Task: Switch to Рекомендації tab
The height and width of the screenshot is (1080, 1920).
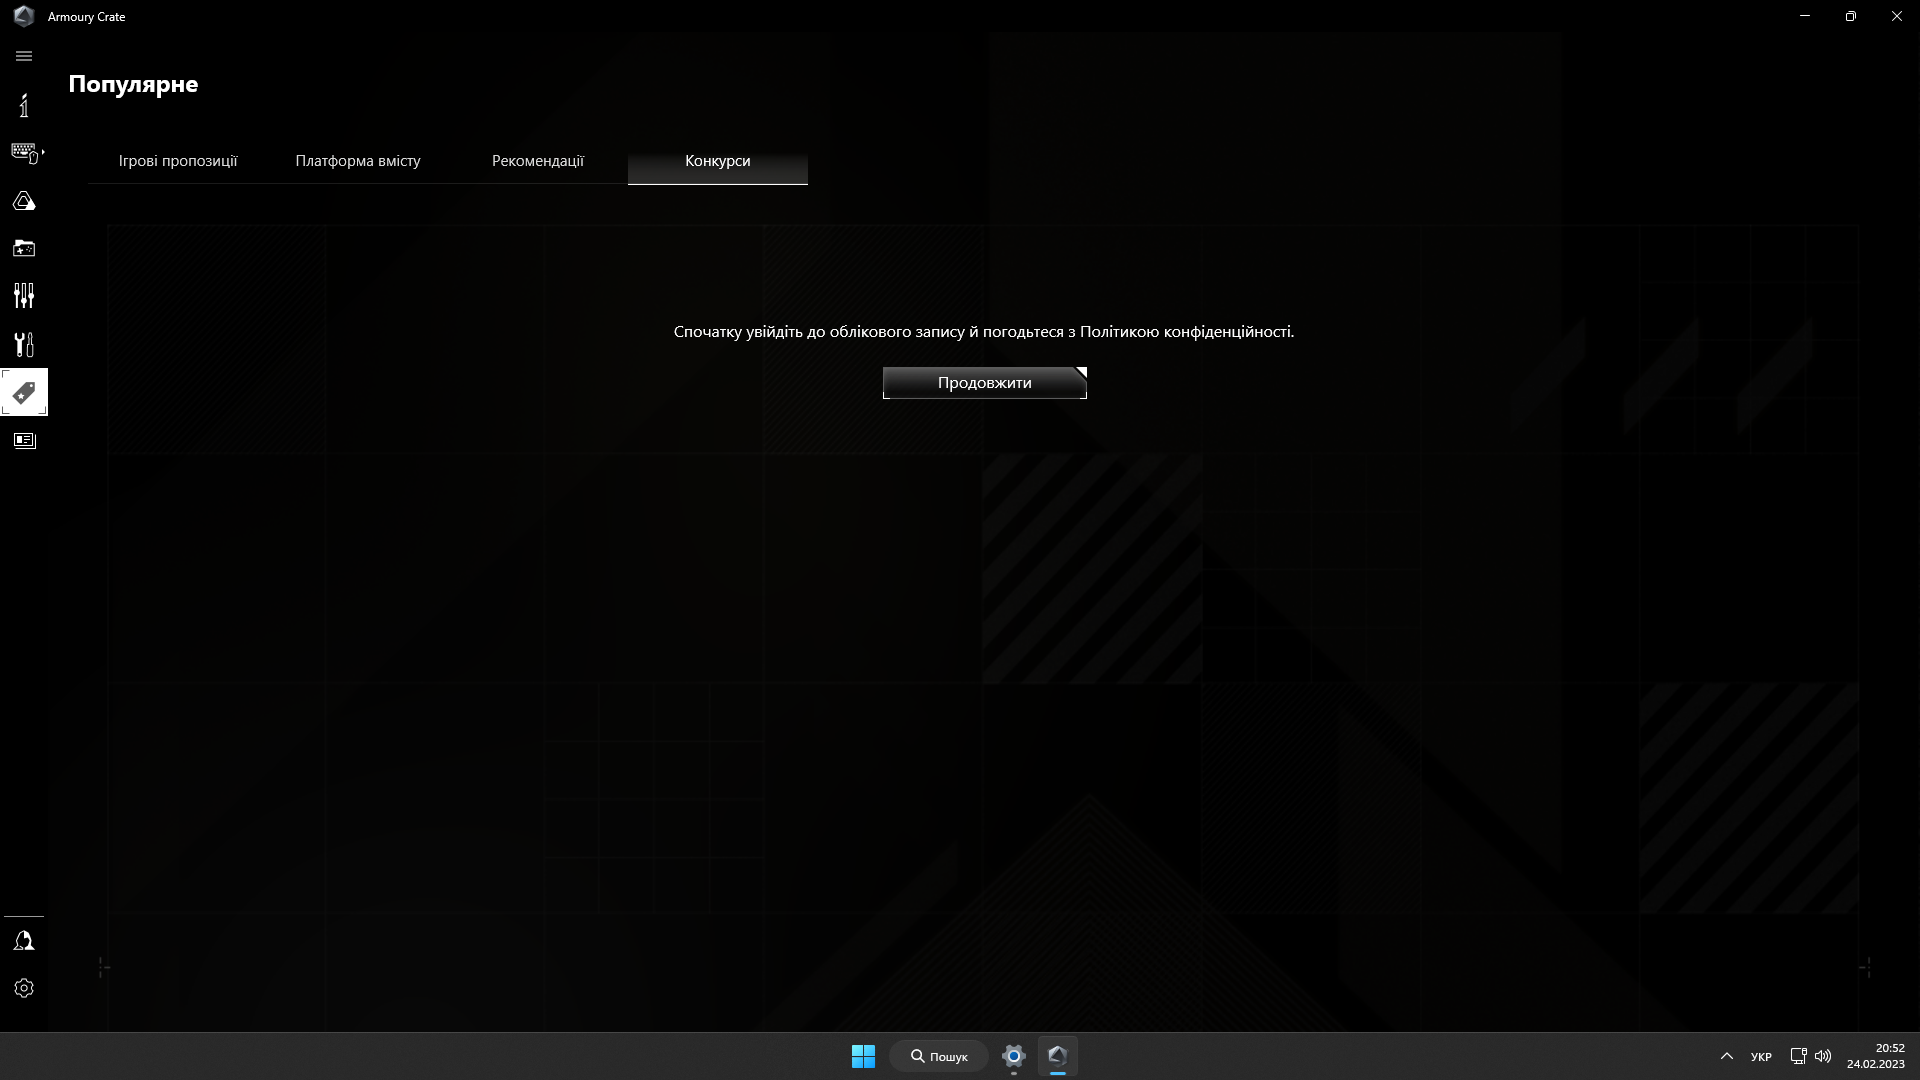Action: 538,161
